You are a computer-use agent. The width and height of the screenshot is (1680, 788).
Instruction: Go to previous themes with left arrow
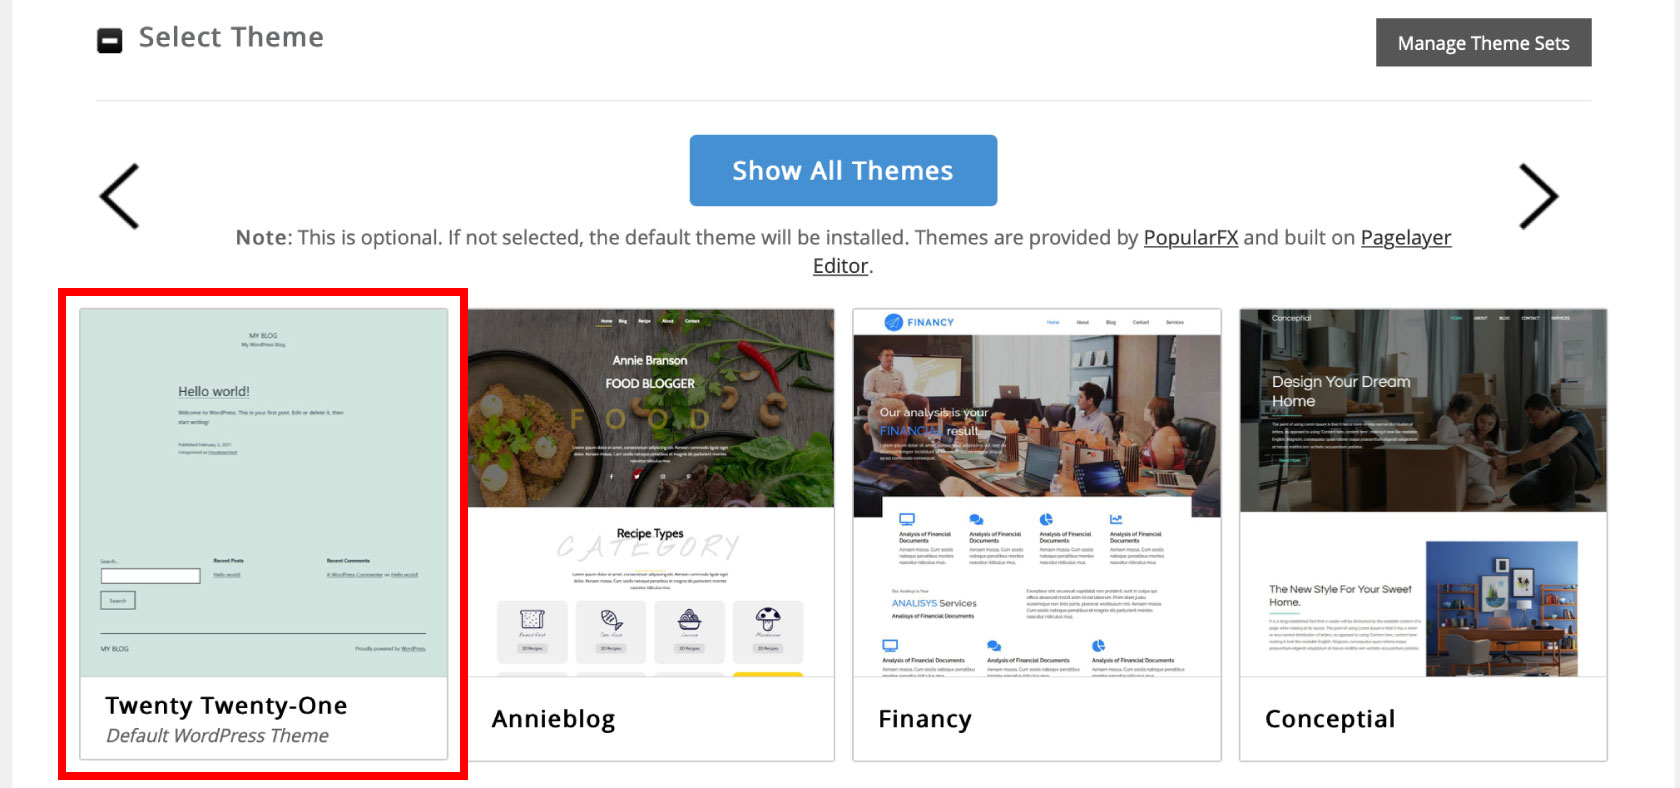coord(120,196)
